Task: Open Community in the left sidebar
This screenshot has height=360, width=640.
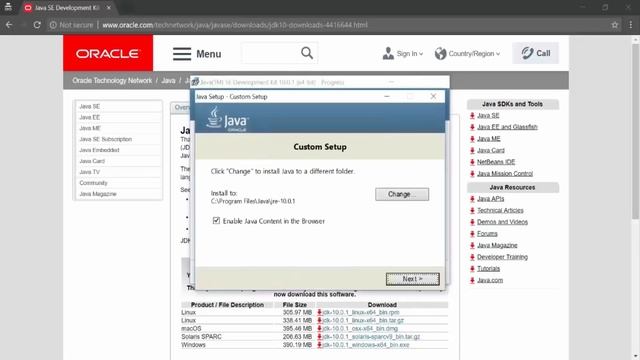Action: point(93,183)
